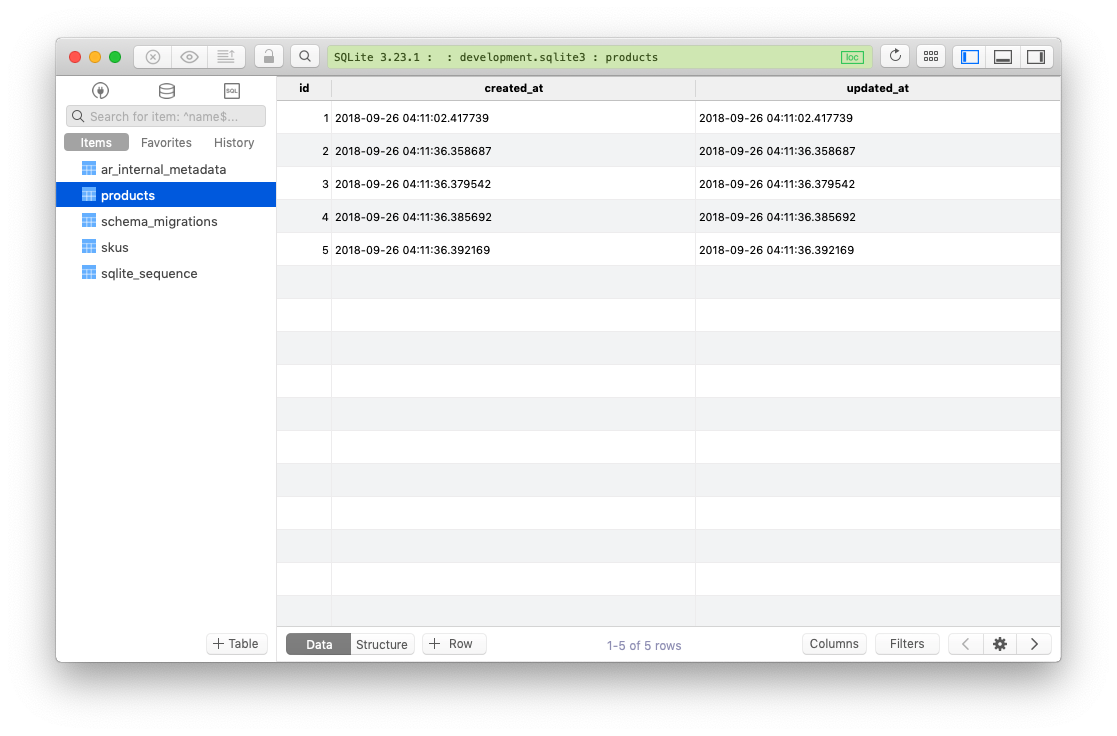This screenshot has height=736, width=1117.
Task: Open the gear settings icon
Action: pyautogui.click(x=1000, y=644)
